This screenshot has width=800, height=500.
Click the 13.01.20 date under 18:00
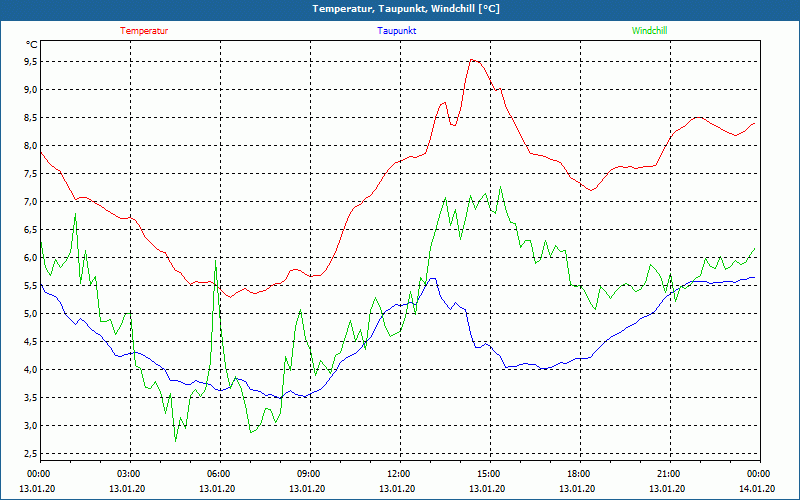(x=577, y=489)
